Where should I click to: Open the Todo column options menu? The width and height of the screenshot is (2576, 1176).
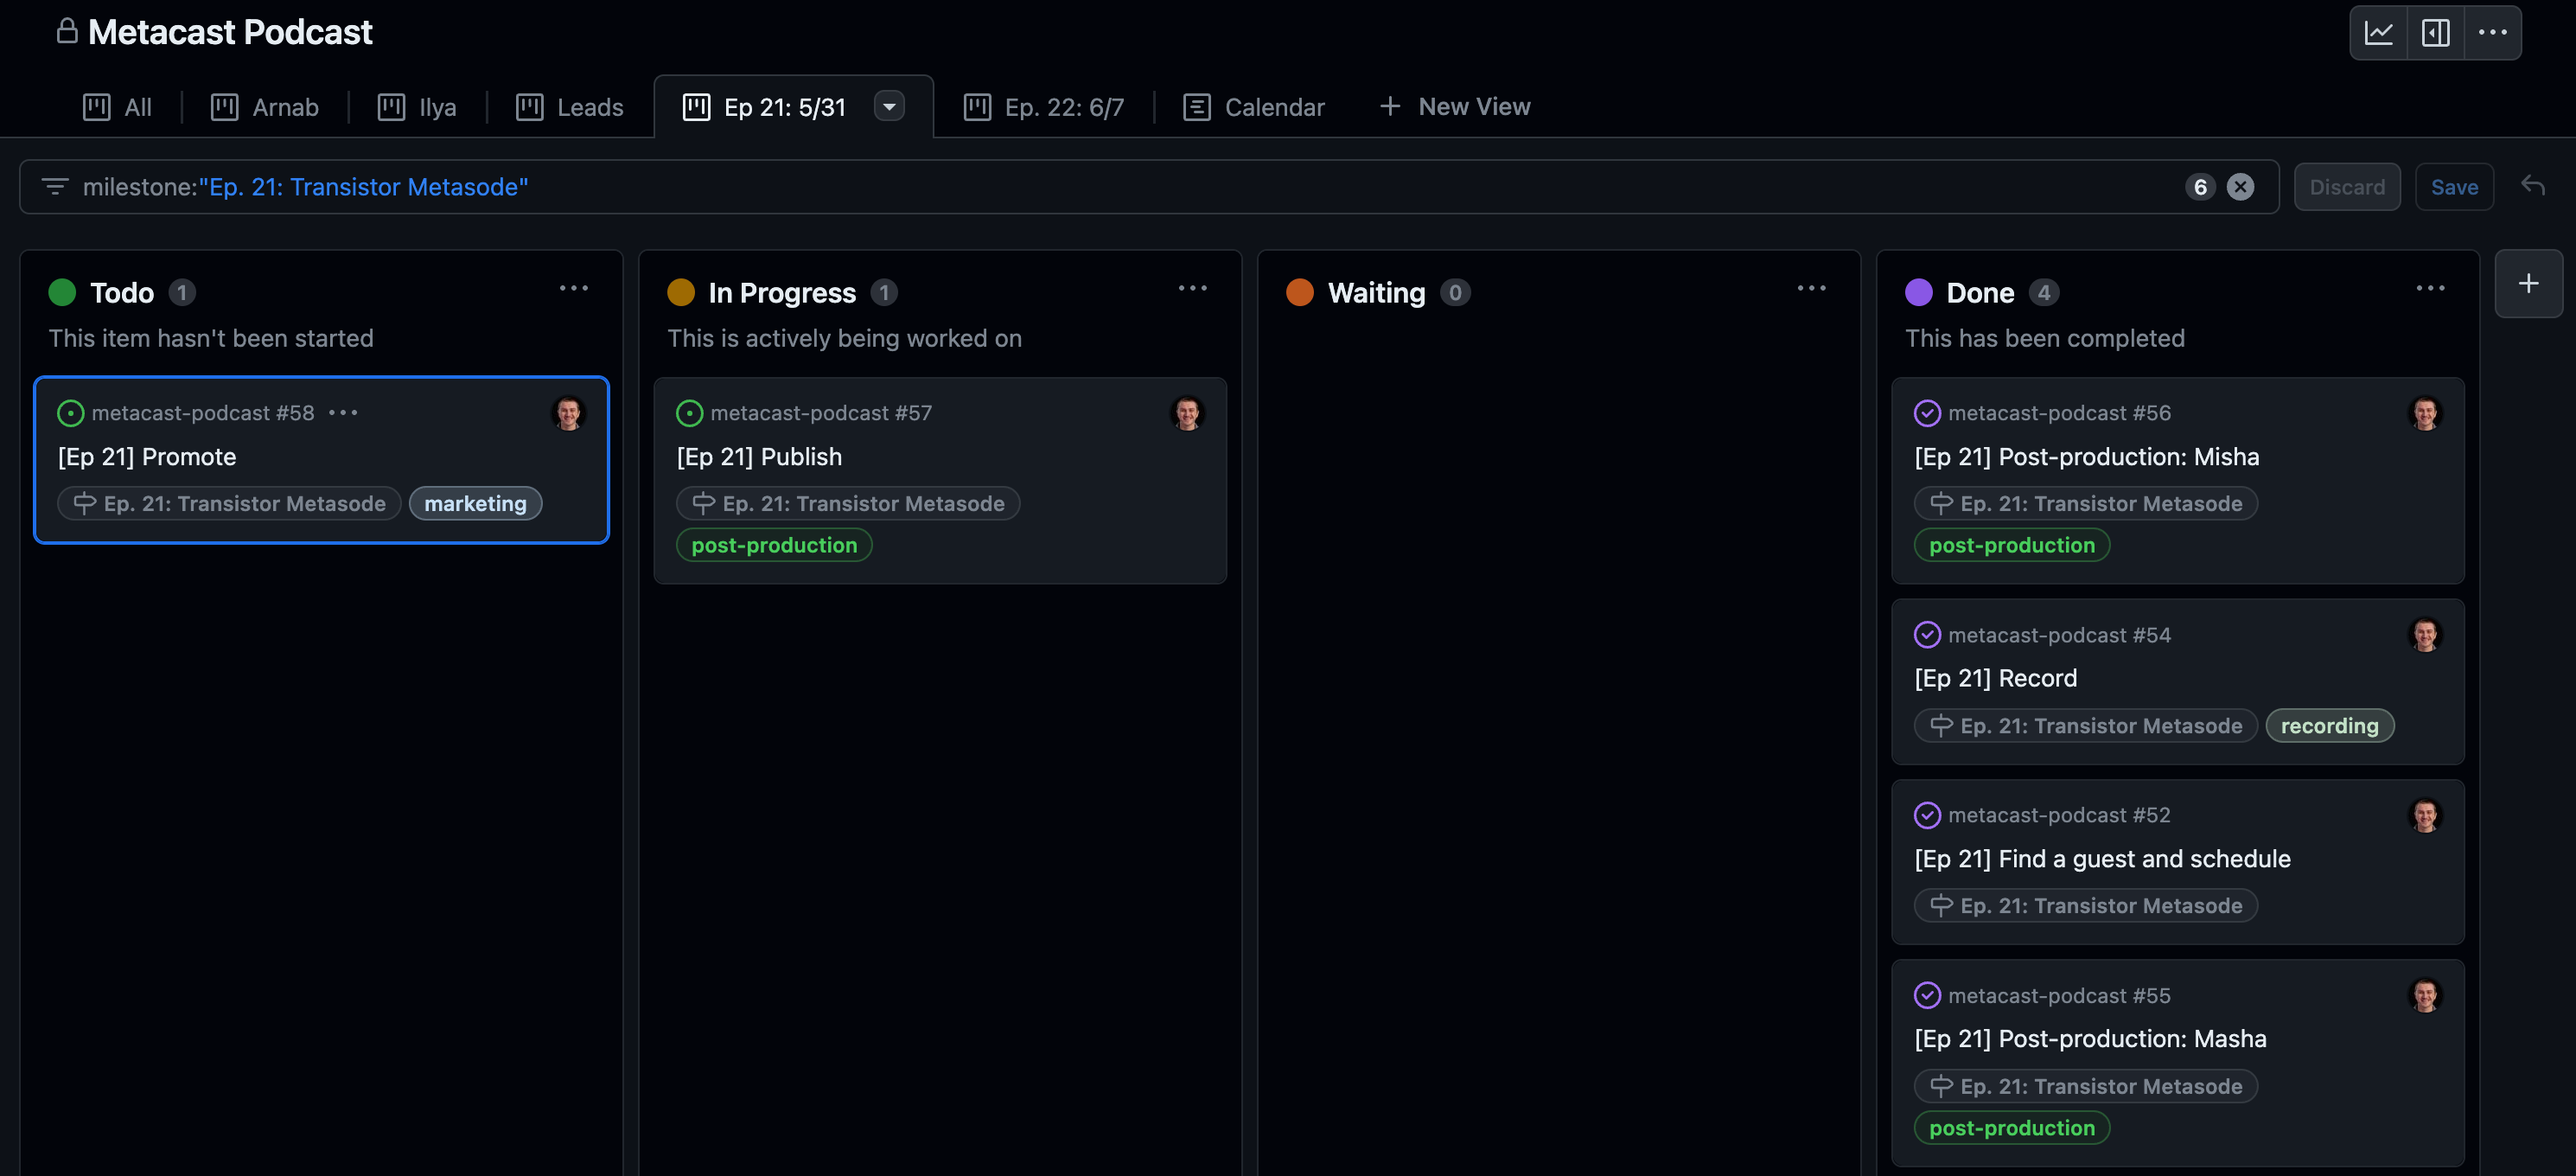573,288
